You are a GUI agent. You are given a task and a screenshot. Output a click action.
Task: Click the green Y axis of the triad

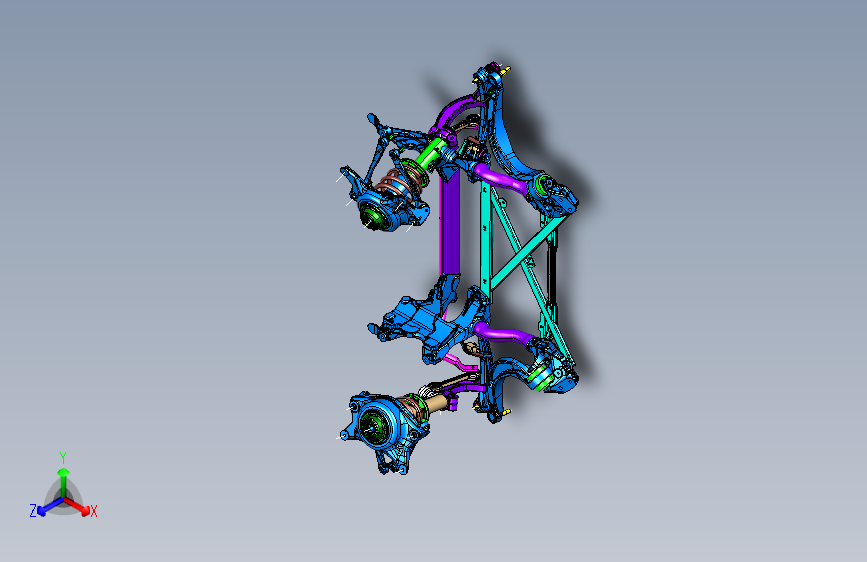[64, 482]
